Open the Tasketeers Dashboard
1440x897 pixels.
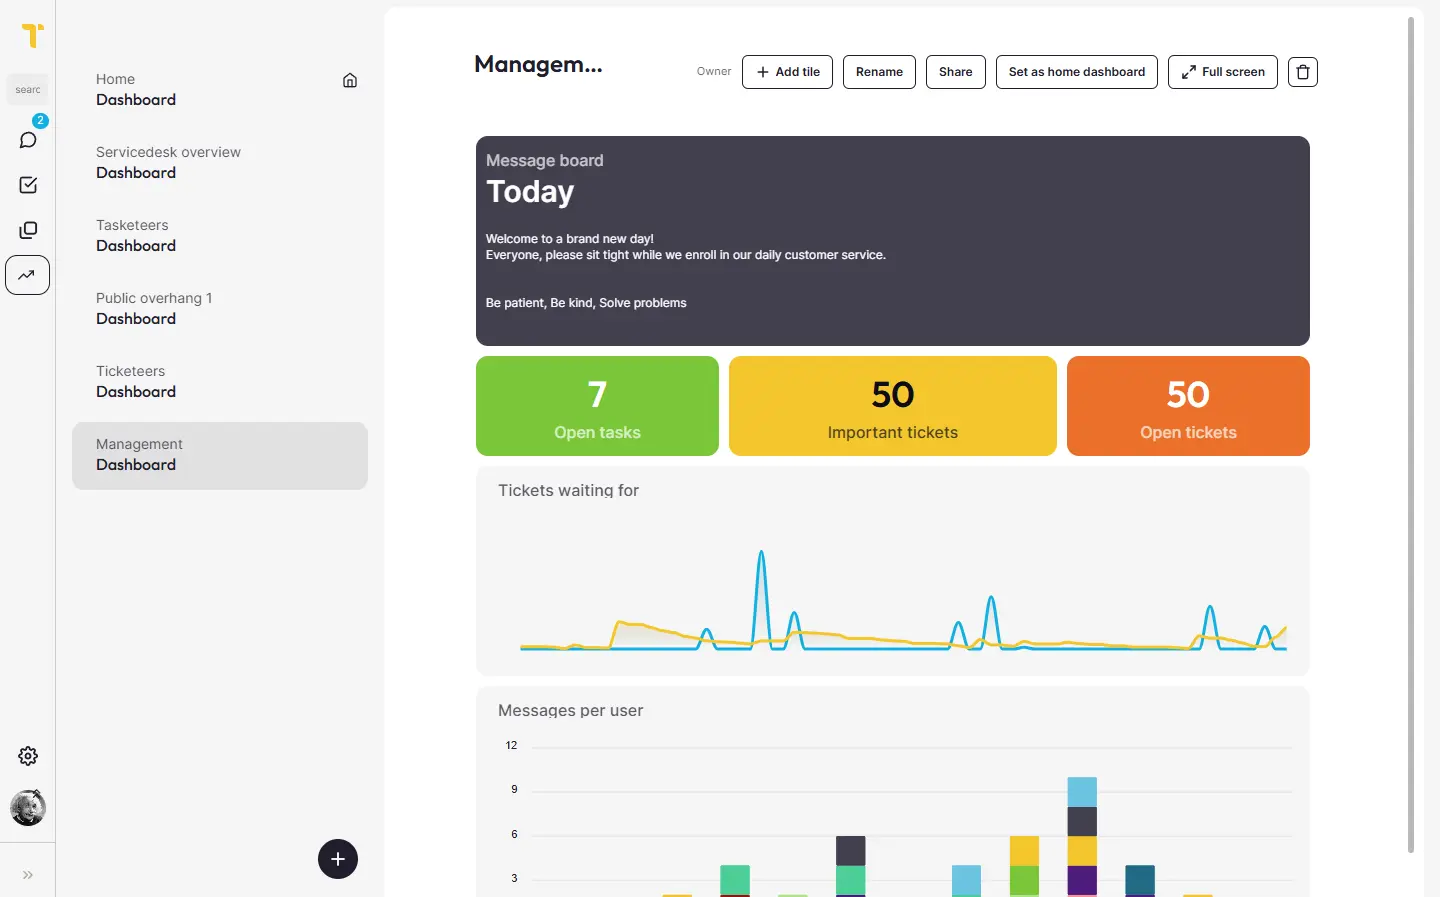220,236
